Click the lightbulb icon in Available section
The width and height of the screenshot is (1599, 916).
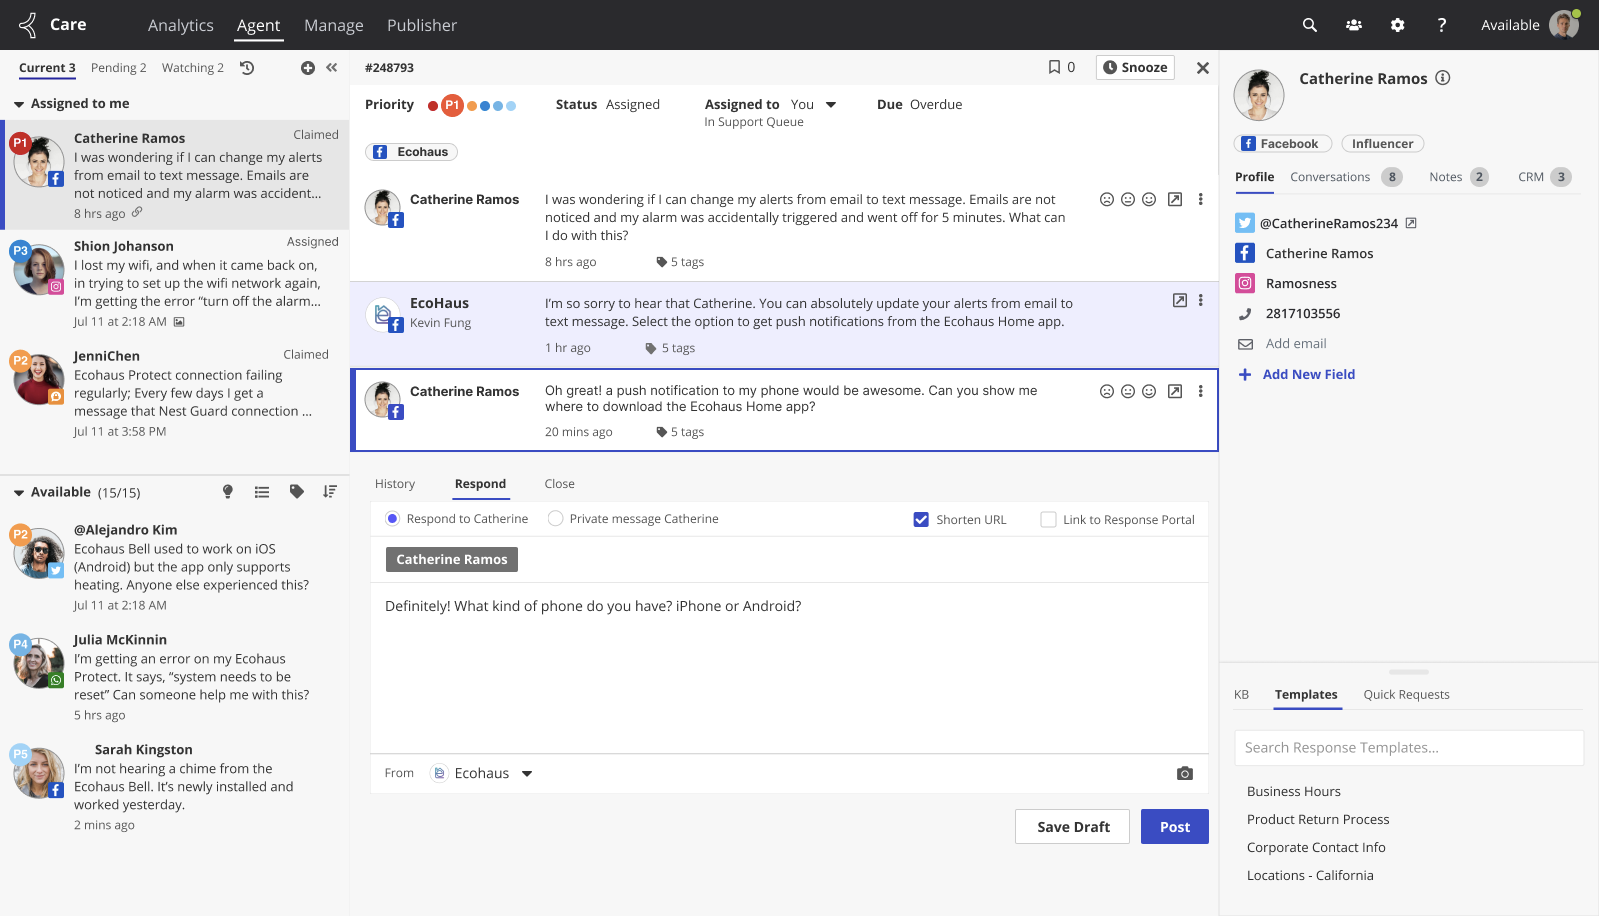228,492
